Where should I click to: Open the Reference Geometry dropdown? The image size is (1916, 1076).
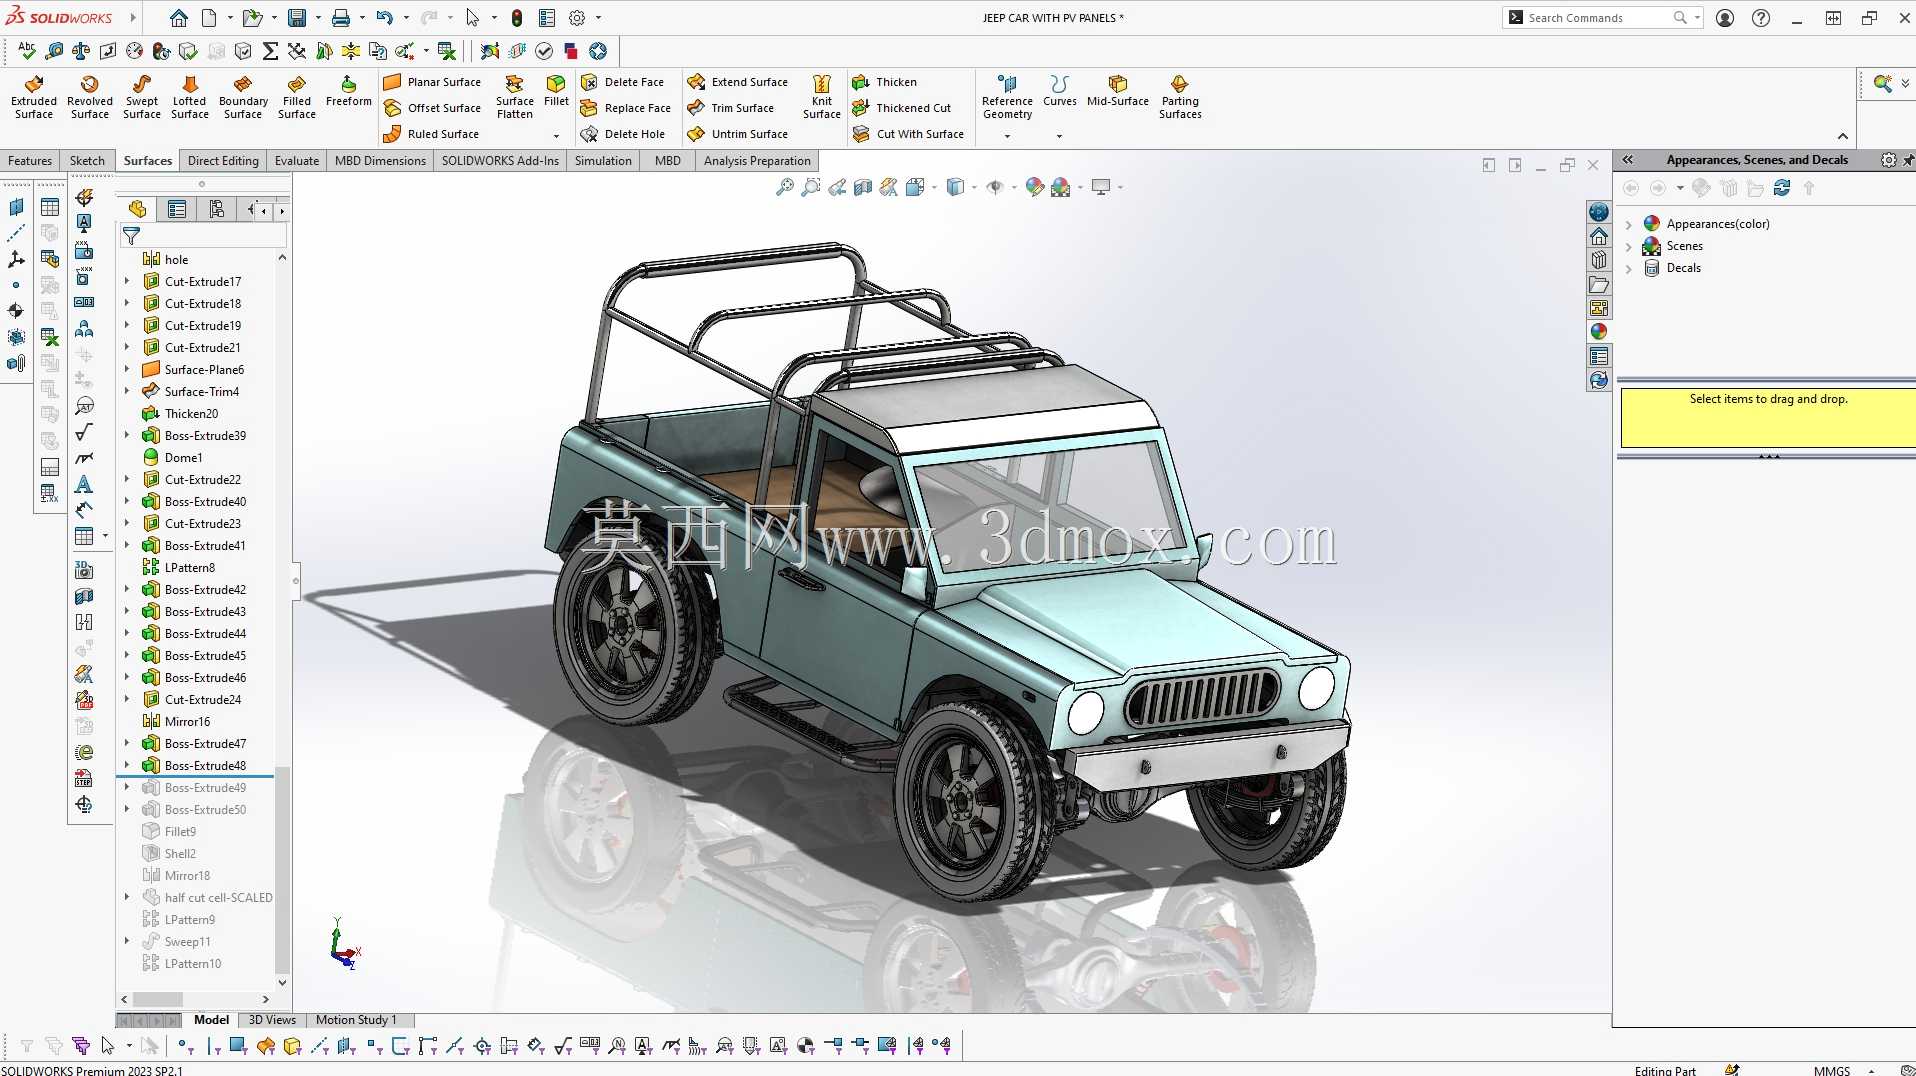1007,136
